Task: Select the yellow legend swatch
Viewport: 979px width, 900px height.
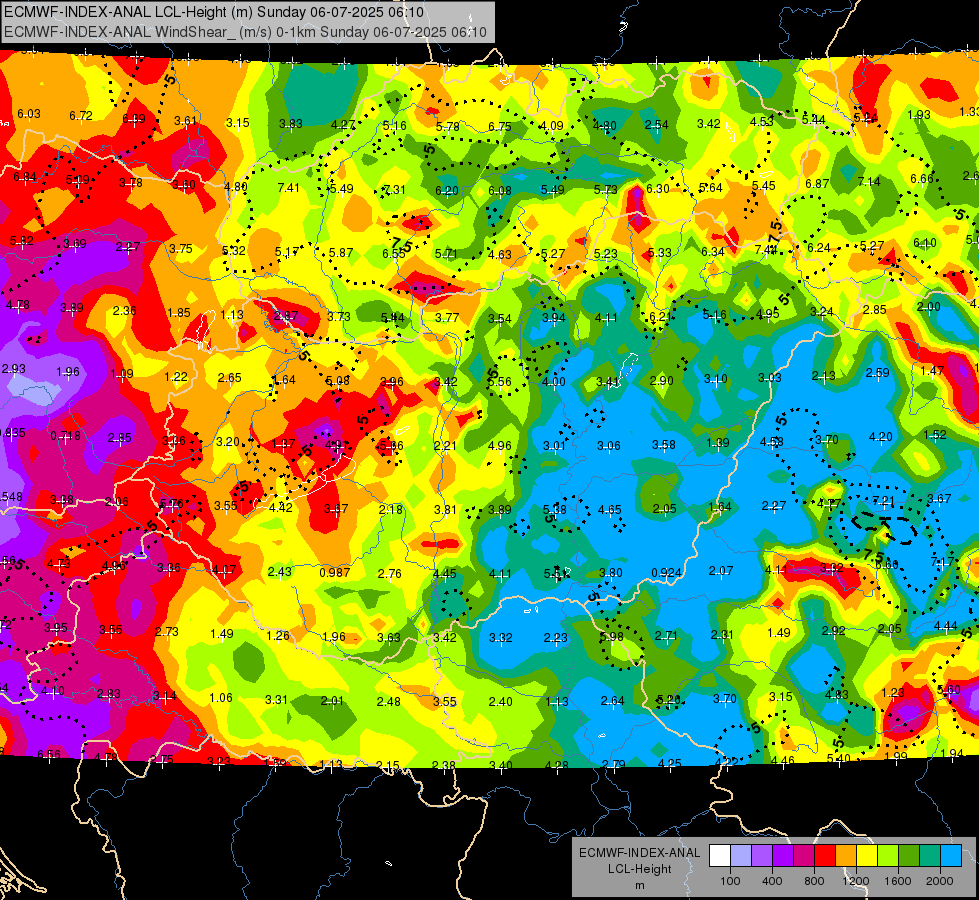Action: [867, 855]
